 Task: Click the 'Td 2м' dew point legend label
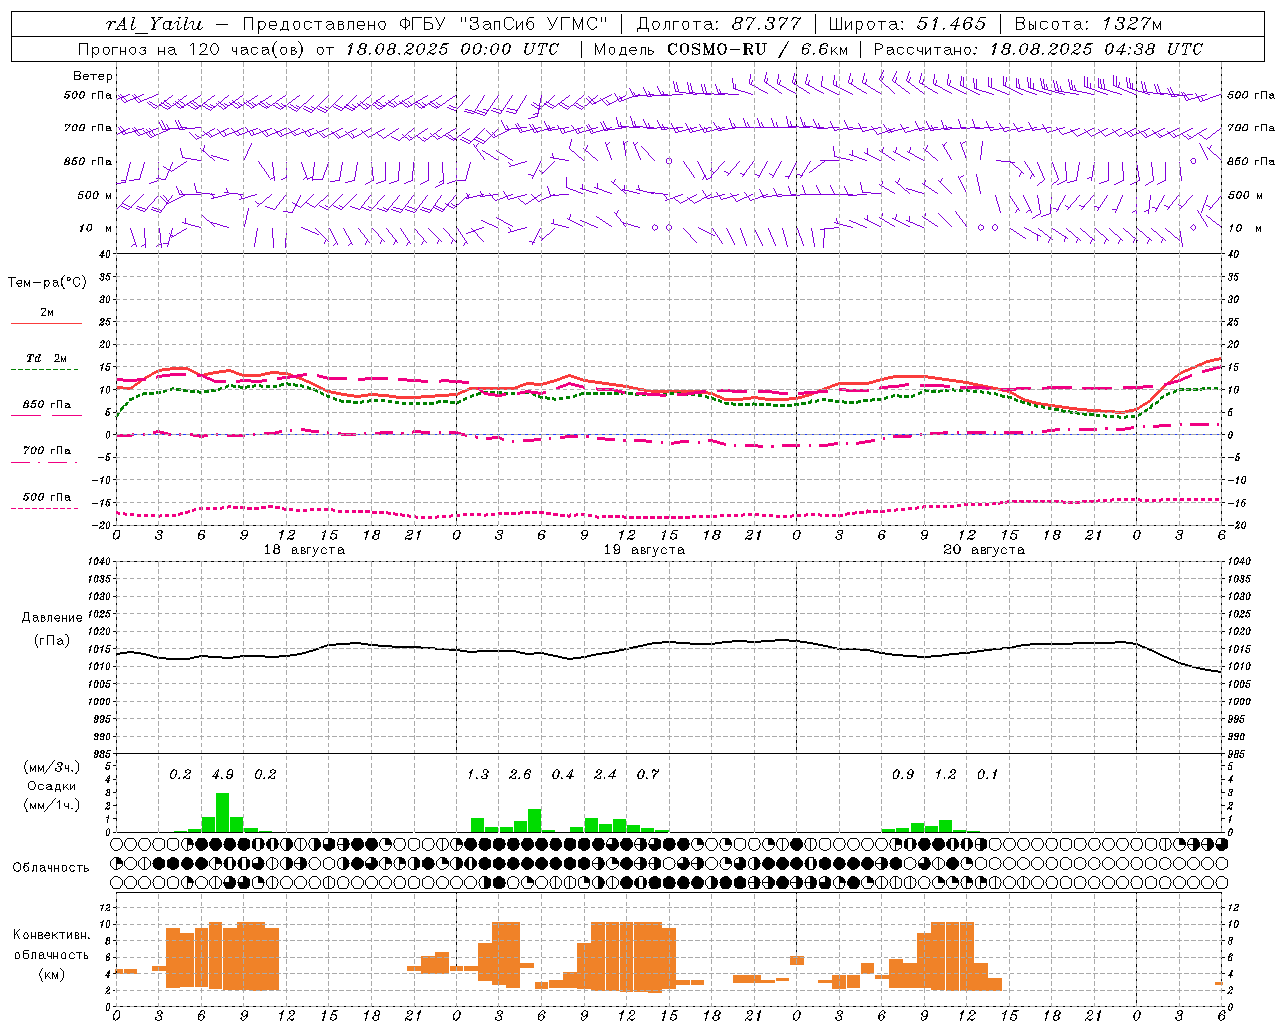pos(46,358)
